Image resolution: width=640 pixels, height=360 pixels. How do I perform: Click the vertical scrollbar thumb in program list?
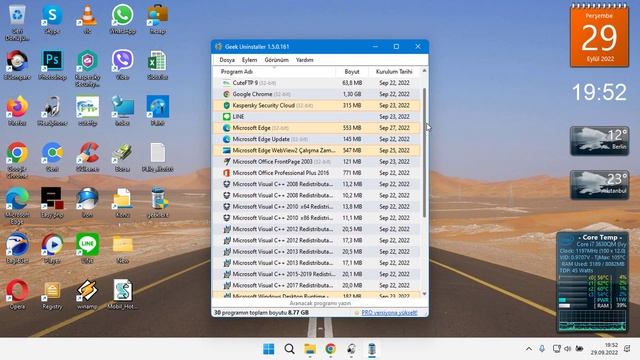coord(424,153)
